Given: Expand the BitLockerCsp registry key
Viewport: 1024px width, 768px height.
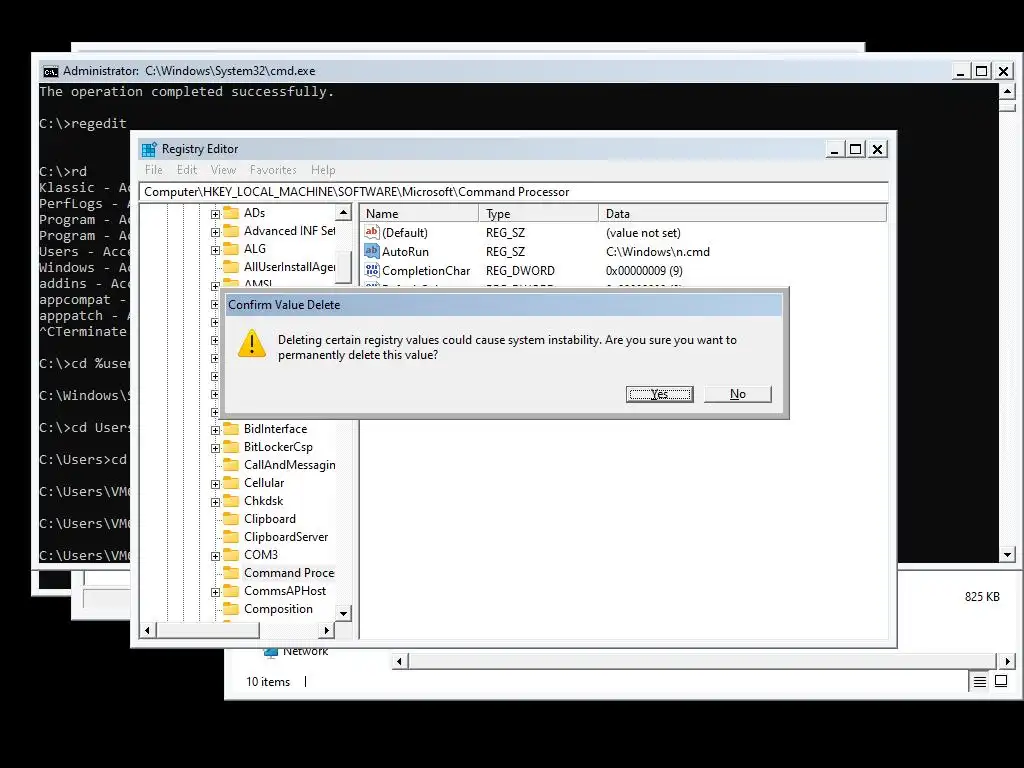Looking at the screenshot, I should [215, 448].
